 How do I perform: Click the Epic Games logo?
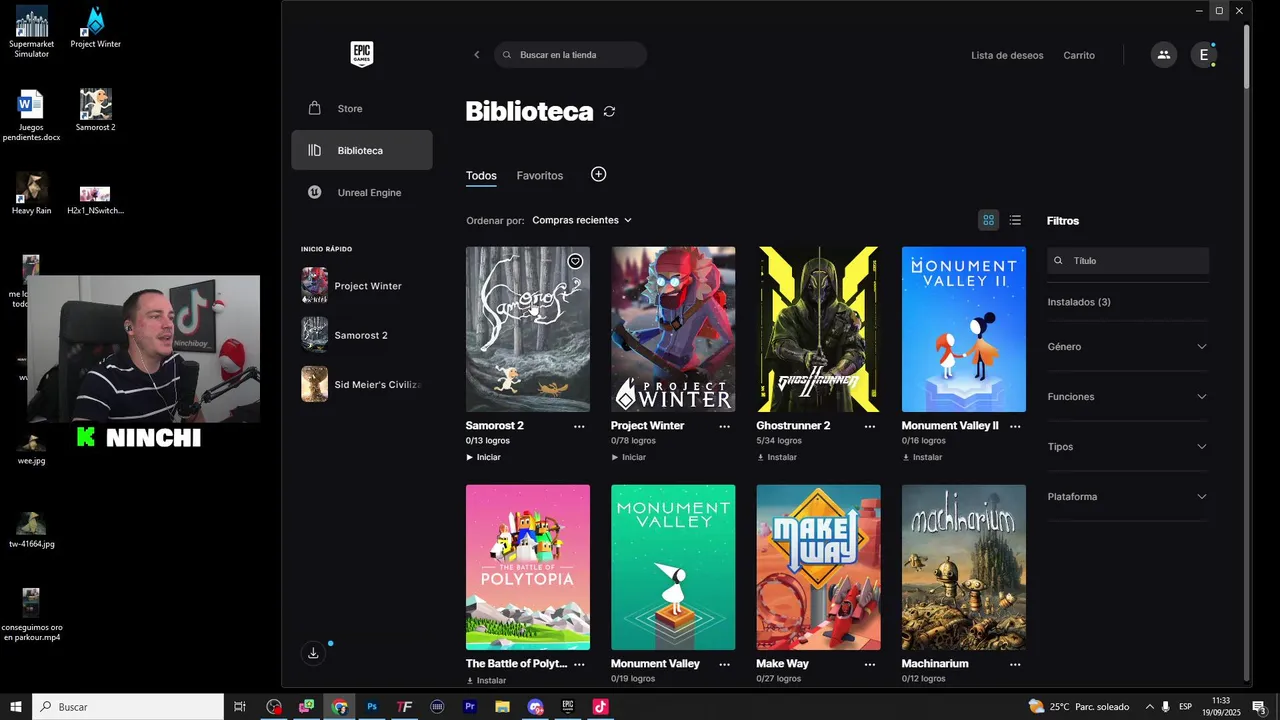tap(362, 54)
